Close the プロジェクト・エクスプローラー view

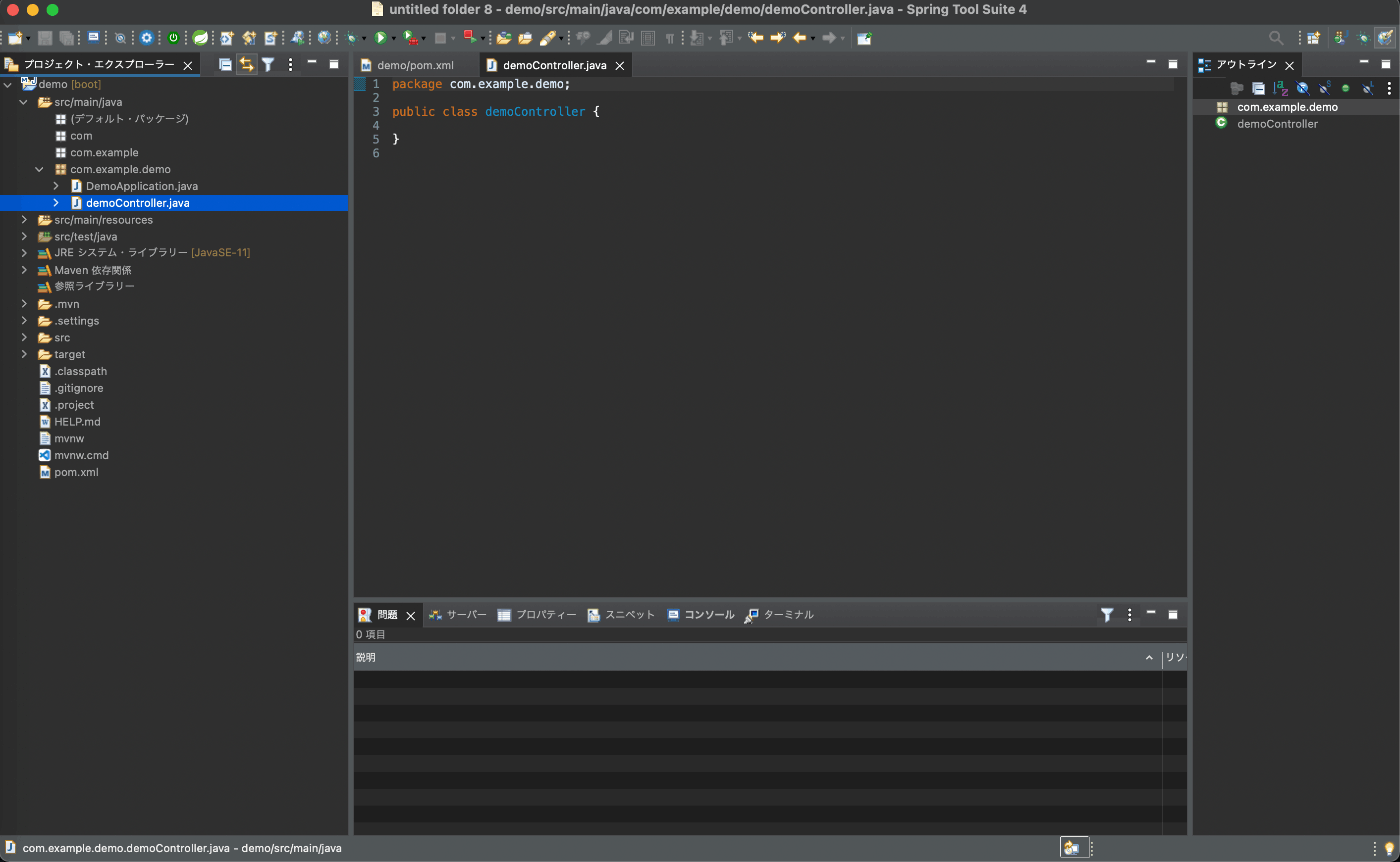[x=188, y=65]
